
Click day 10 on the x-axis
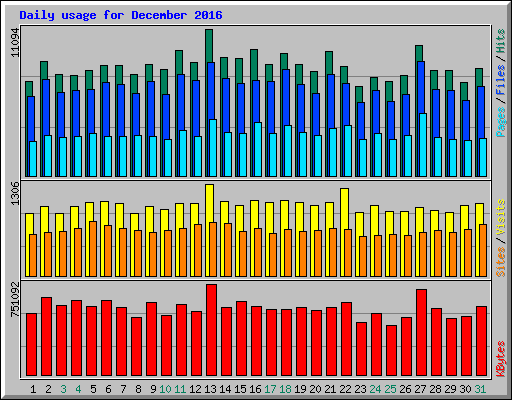click(x=165, y=389)
